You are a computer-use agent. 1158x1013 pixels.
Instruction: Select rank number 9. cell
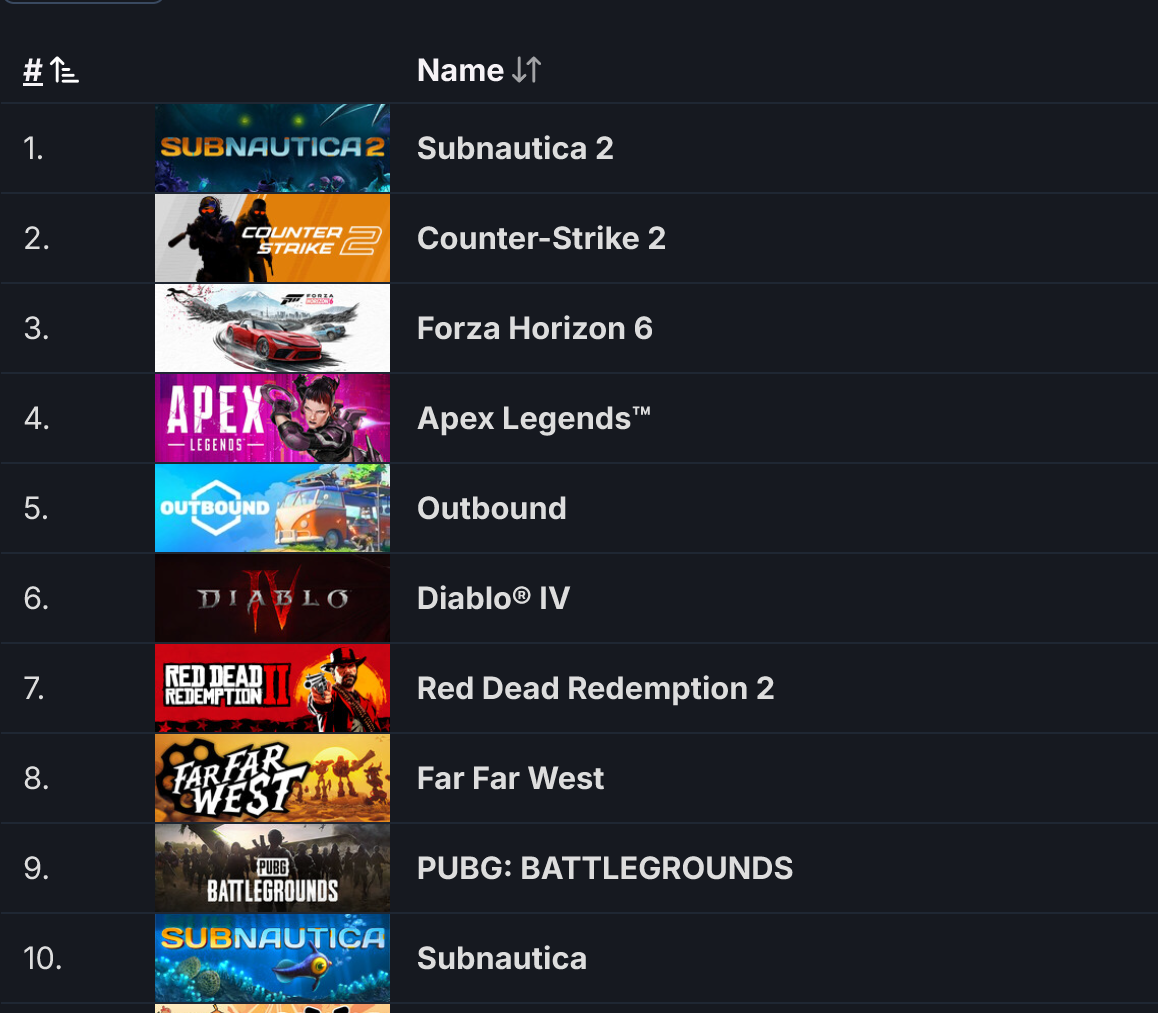(x=36, y=869)
